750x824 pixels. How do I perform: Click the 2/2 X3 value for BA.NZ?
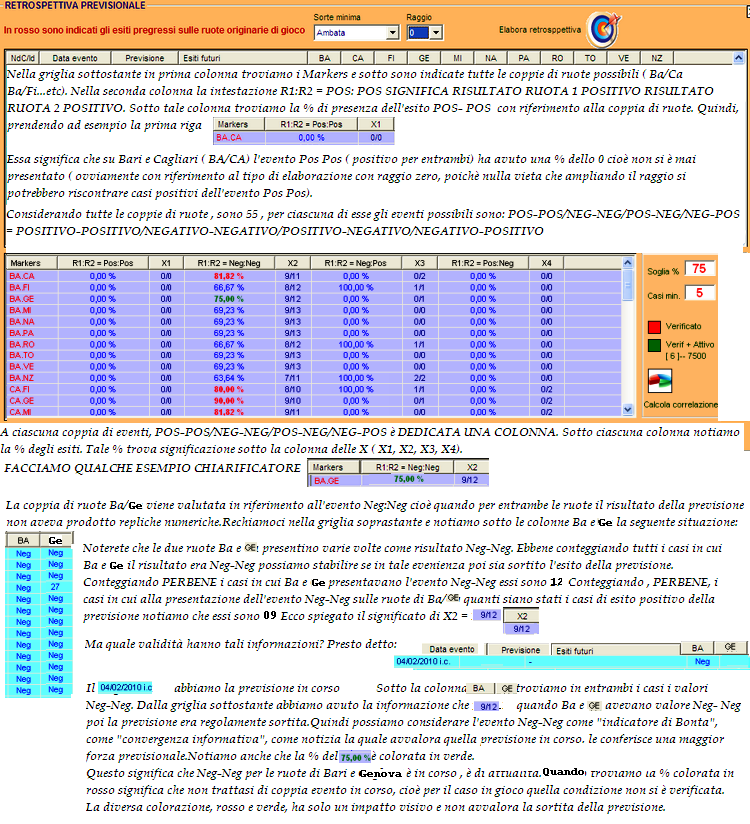419,378
